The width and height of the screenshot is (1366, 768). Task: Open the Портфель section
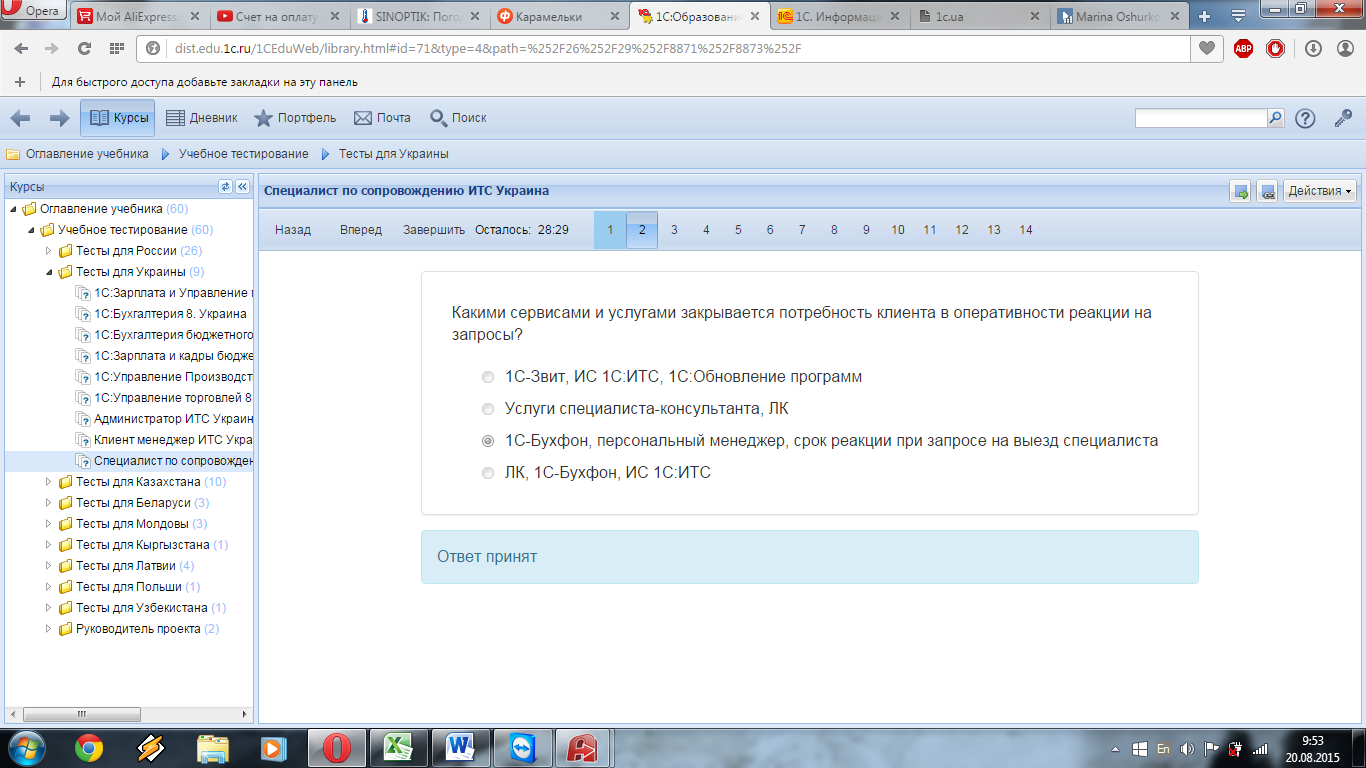tap(294, 118)
